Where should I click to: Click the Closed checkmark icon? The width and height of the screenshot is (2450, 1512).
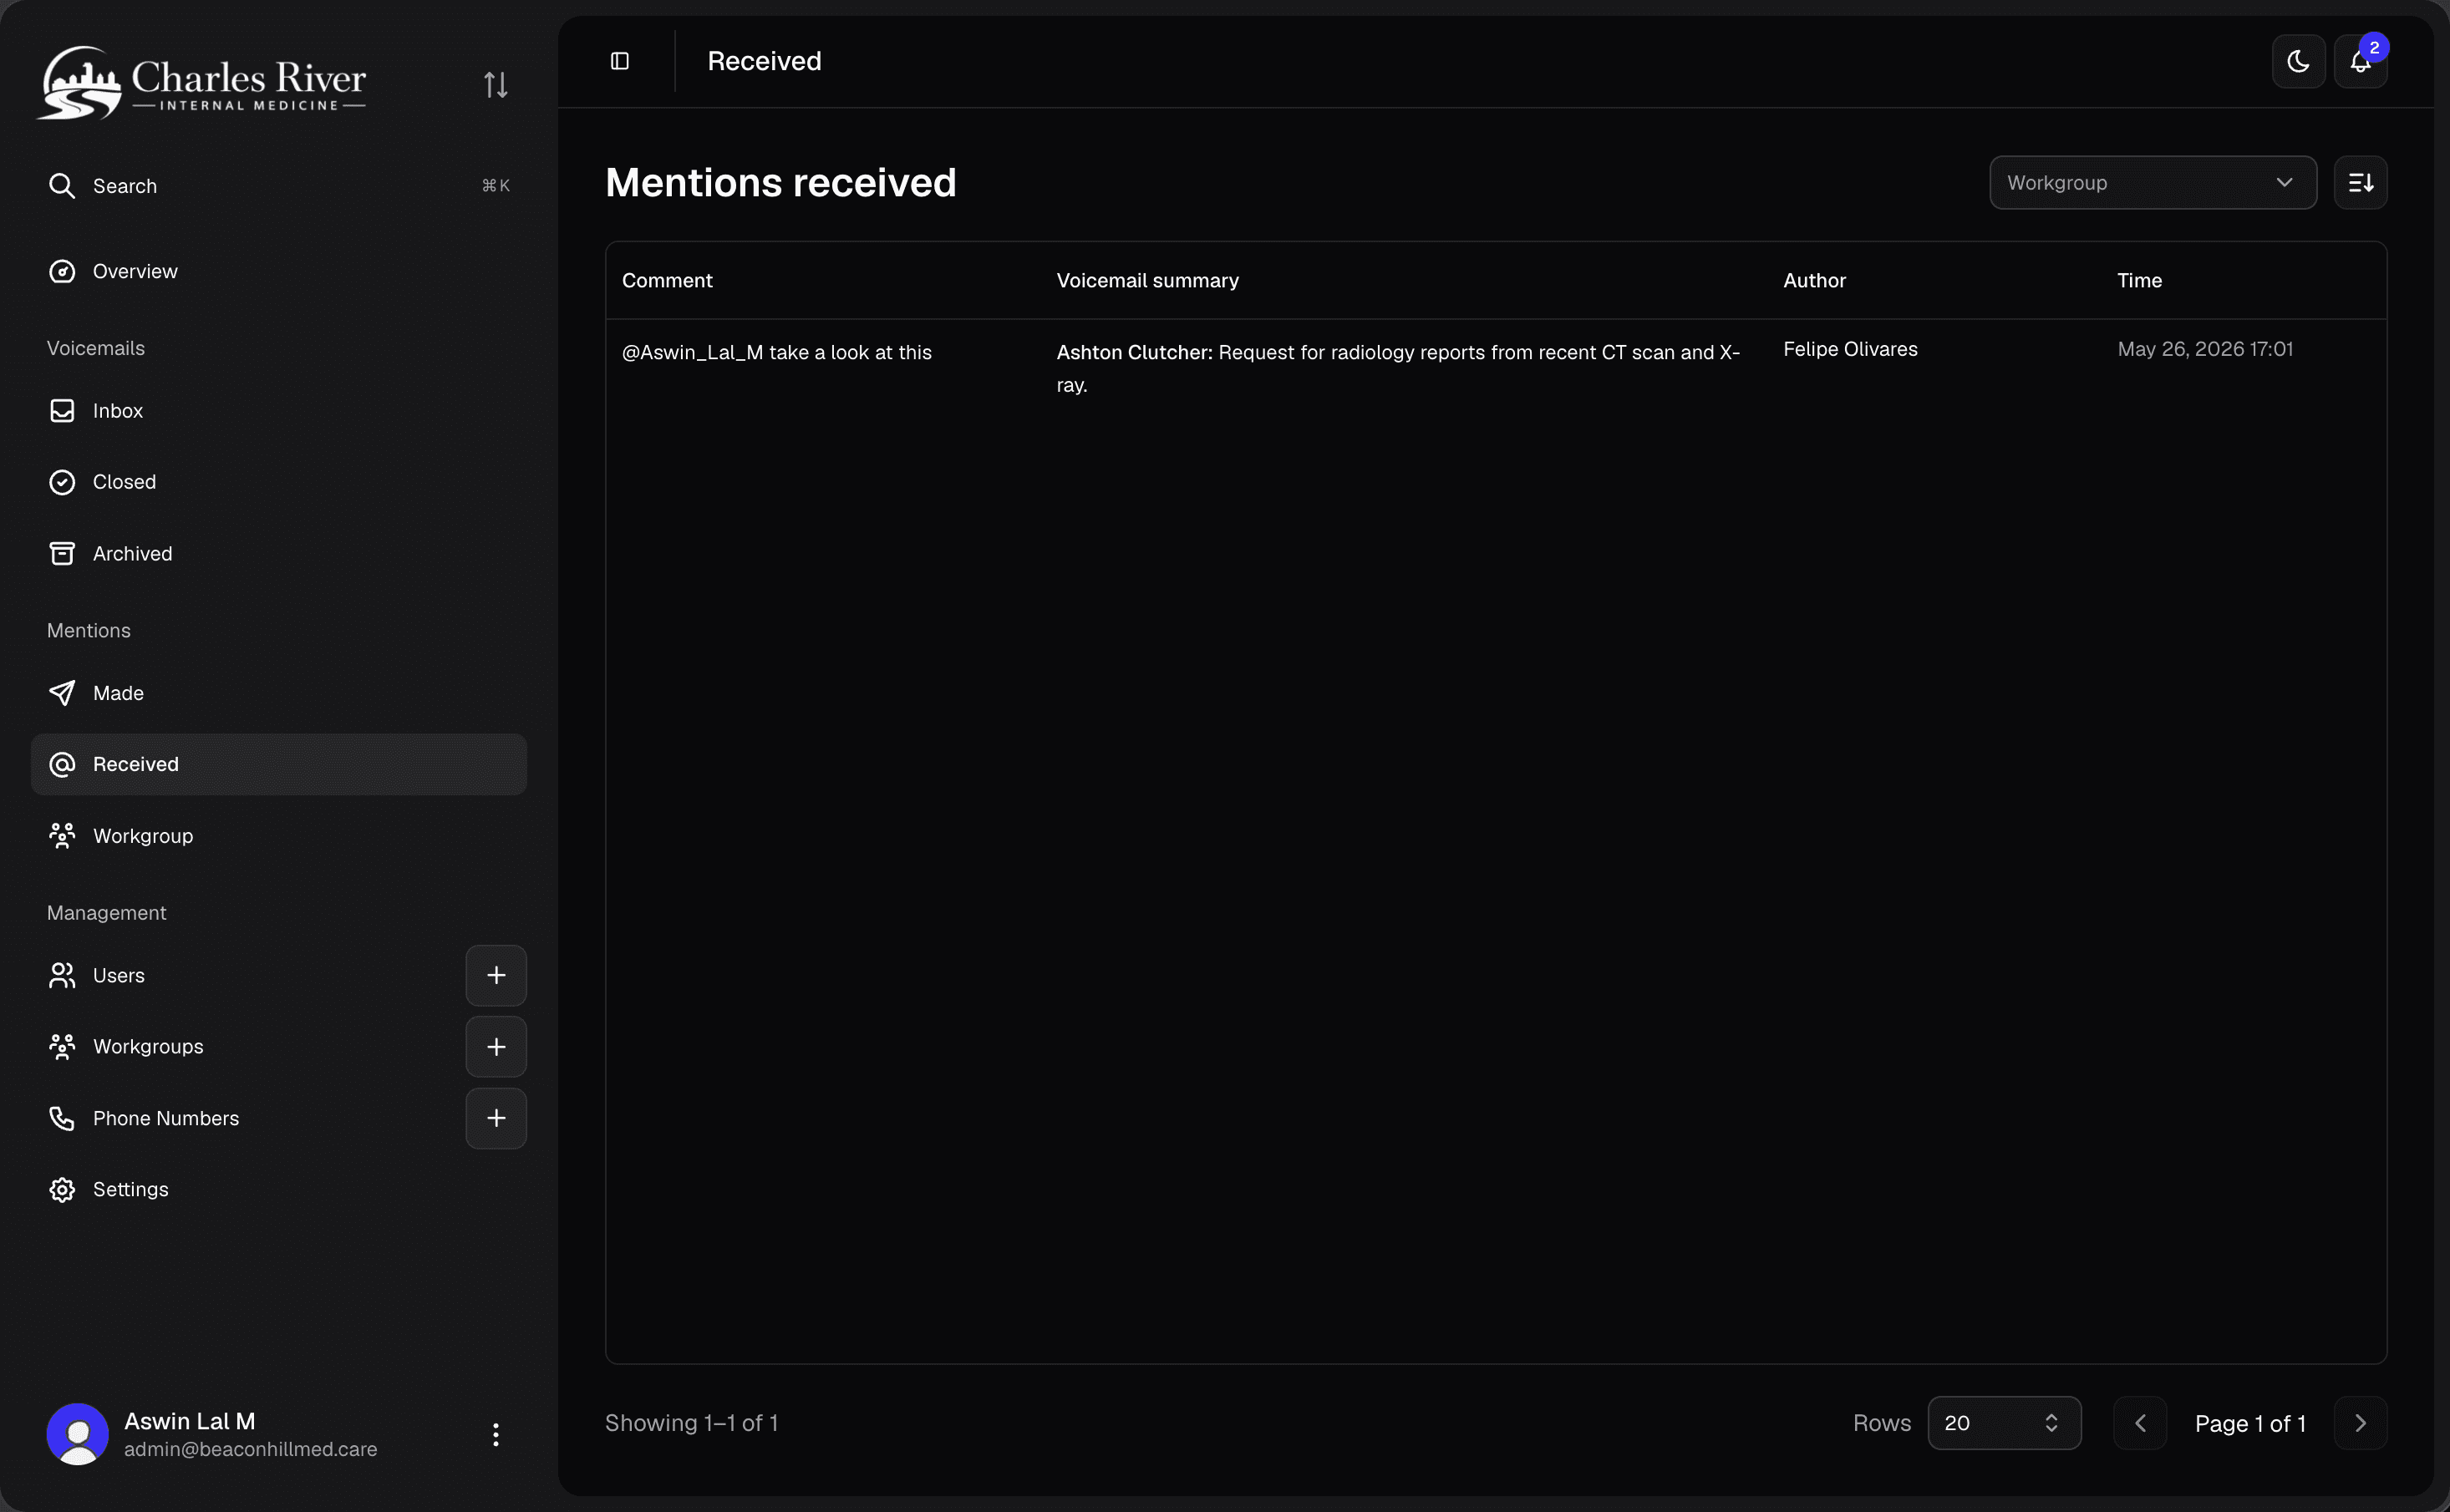tap(62, 482)
